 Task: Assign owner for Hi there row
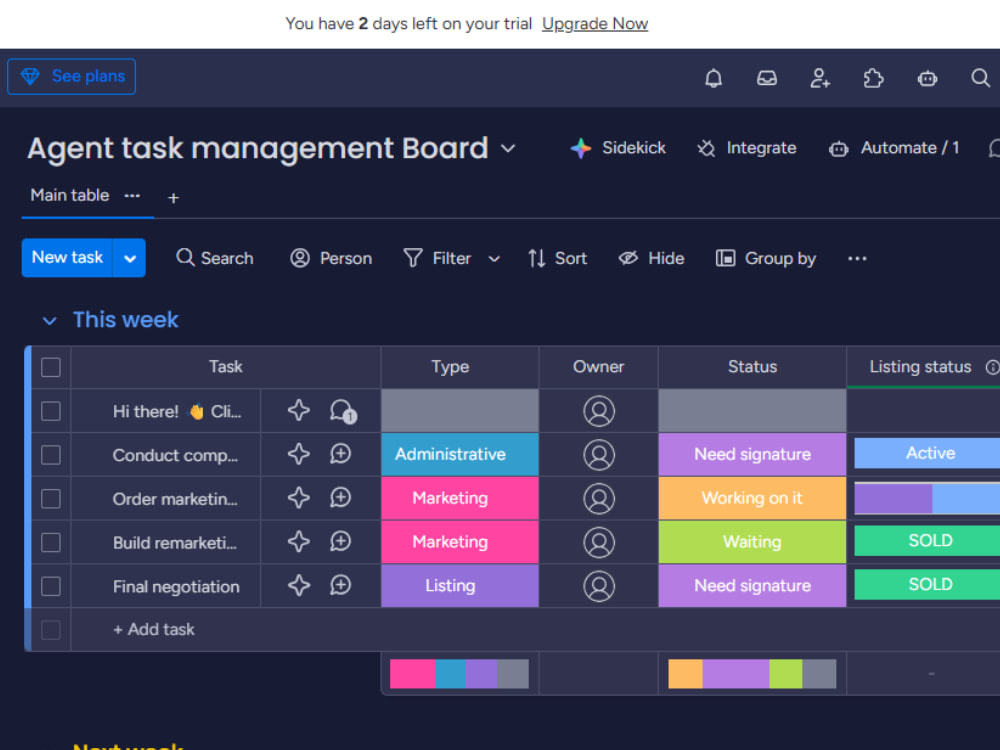click(x=599, y=411)
